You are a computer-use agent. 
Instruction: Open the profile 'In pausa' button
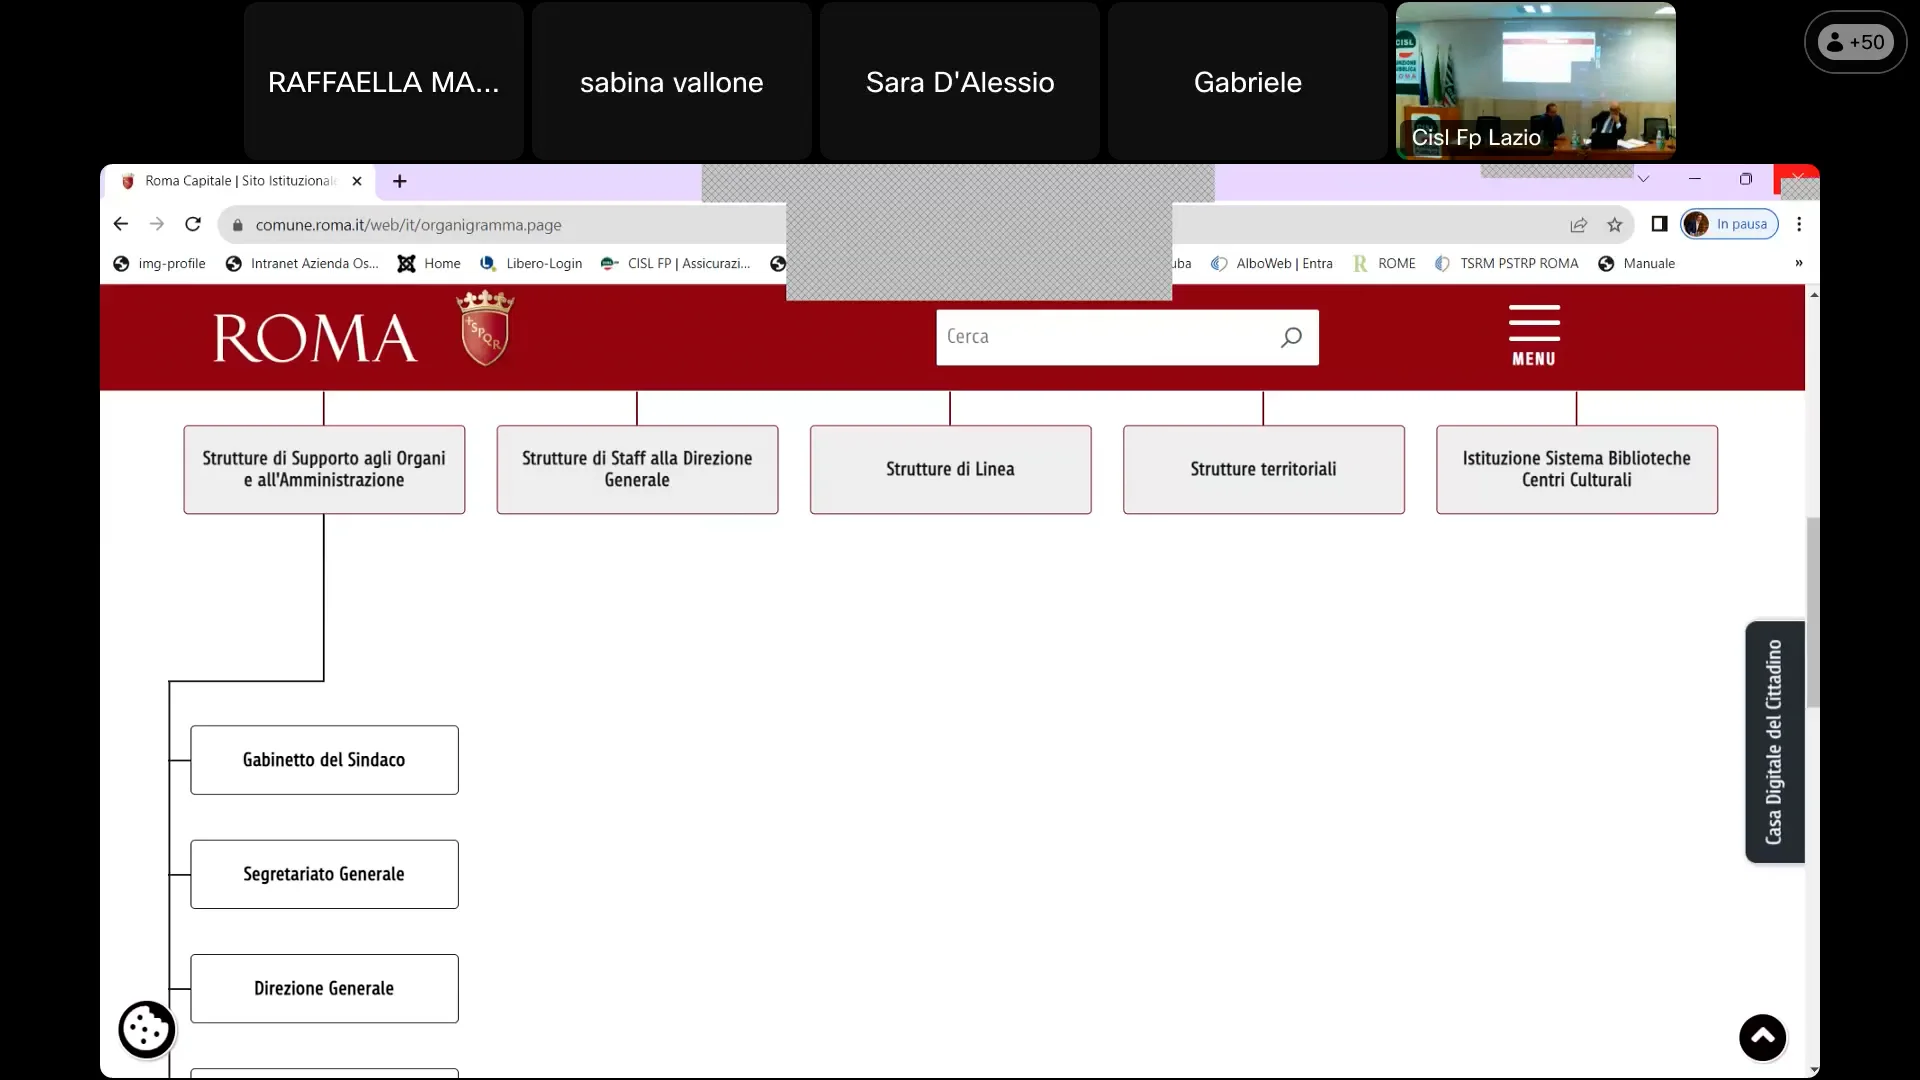click(1730, 224)
